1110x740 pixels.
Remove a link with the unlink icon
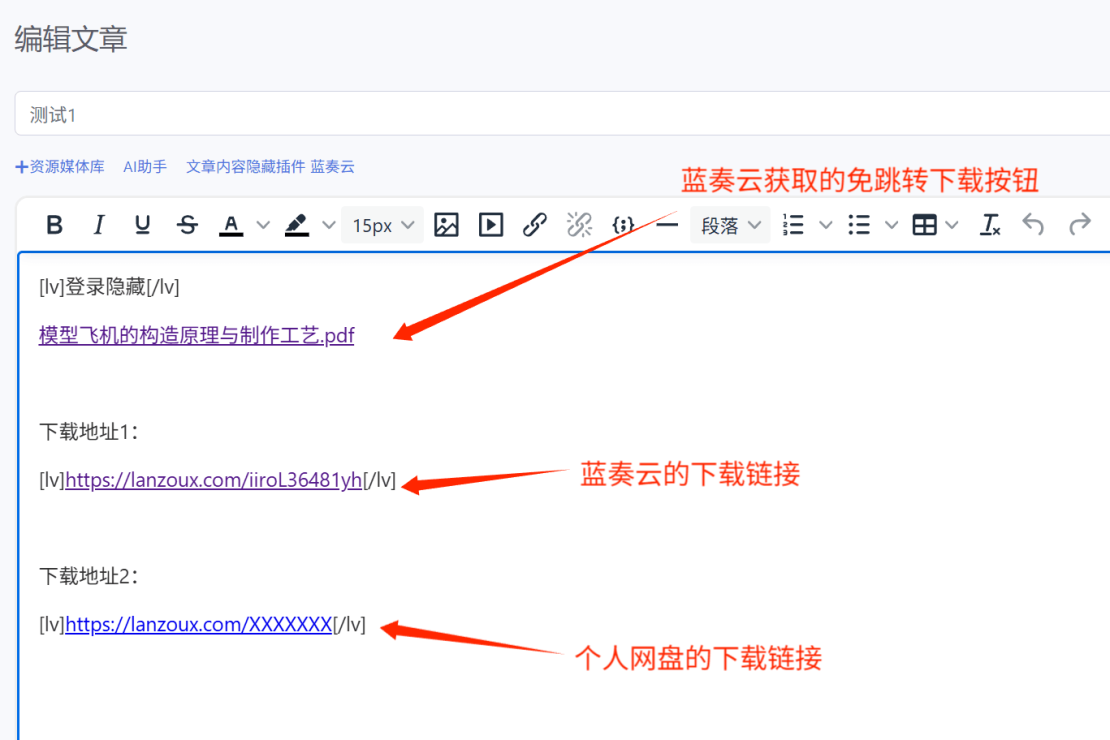point(579,224)
